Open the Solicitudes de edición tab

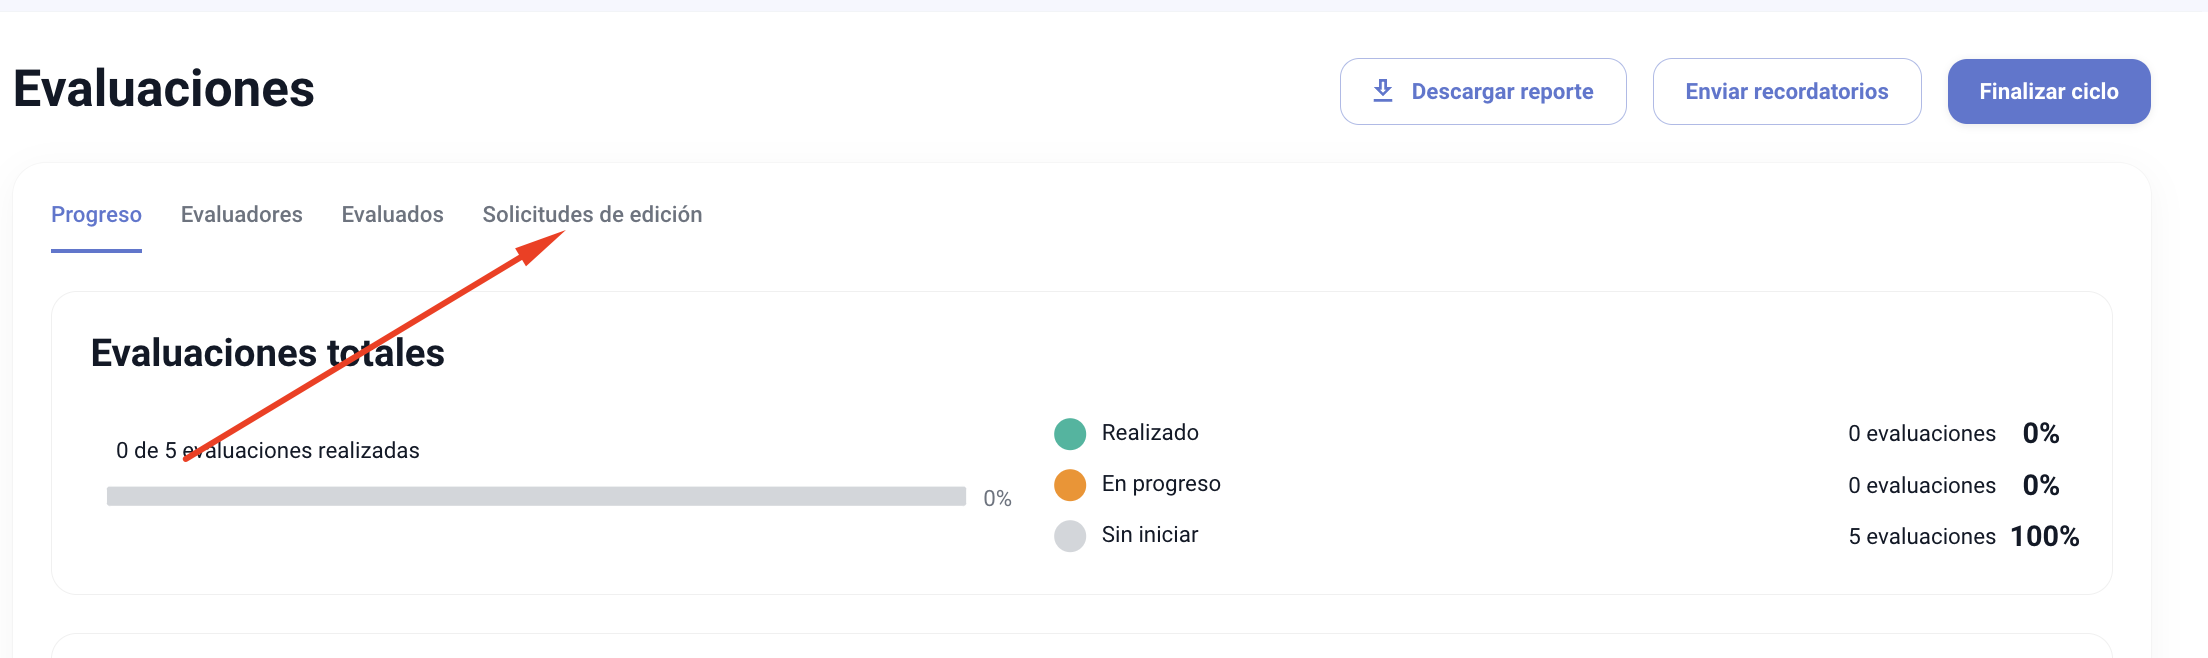592,215
